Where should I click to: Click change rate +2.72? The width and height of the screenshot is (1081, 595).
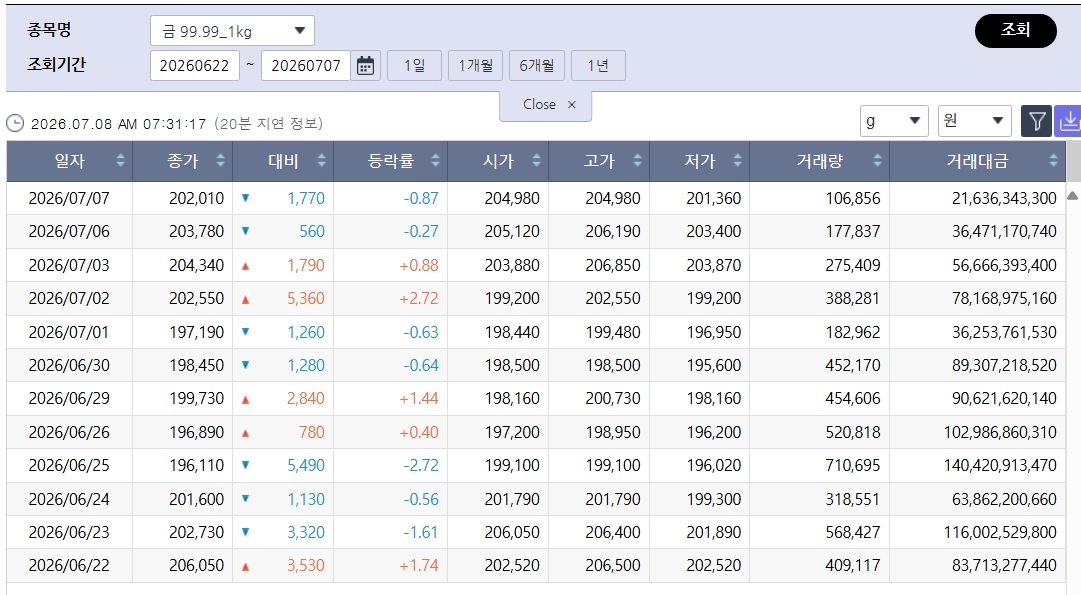pos(418,299)
